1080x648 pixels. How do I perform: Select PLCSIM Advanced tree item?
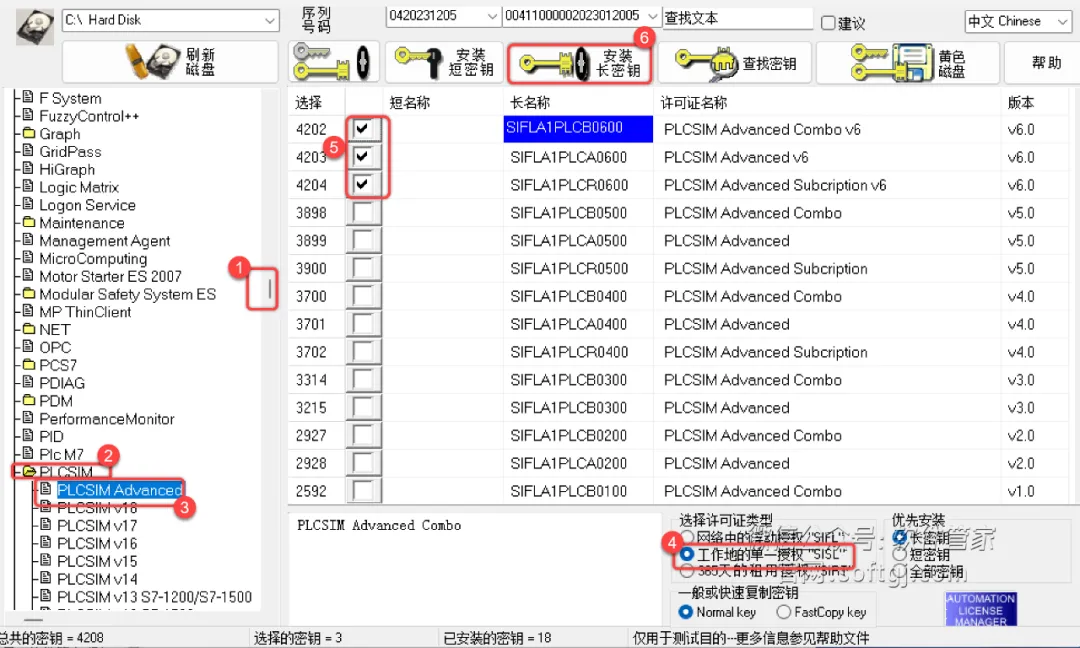coord(119,490)
